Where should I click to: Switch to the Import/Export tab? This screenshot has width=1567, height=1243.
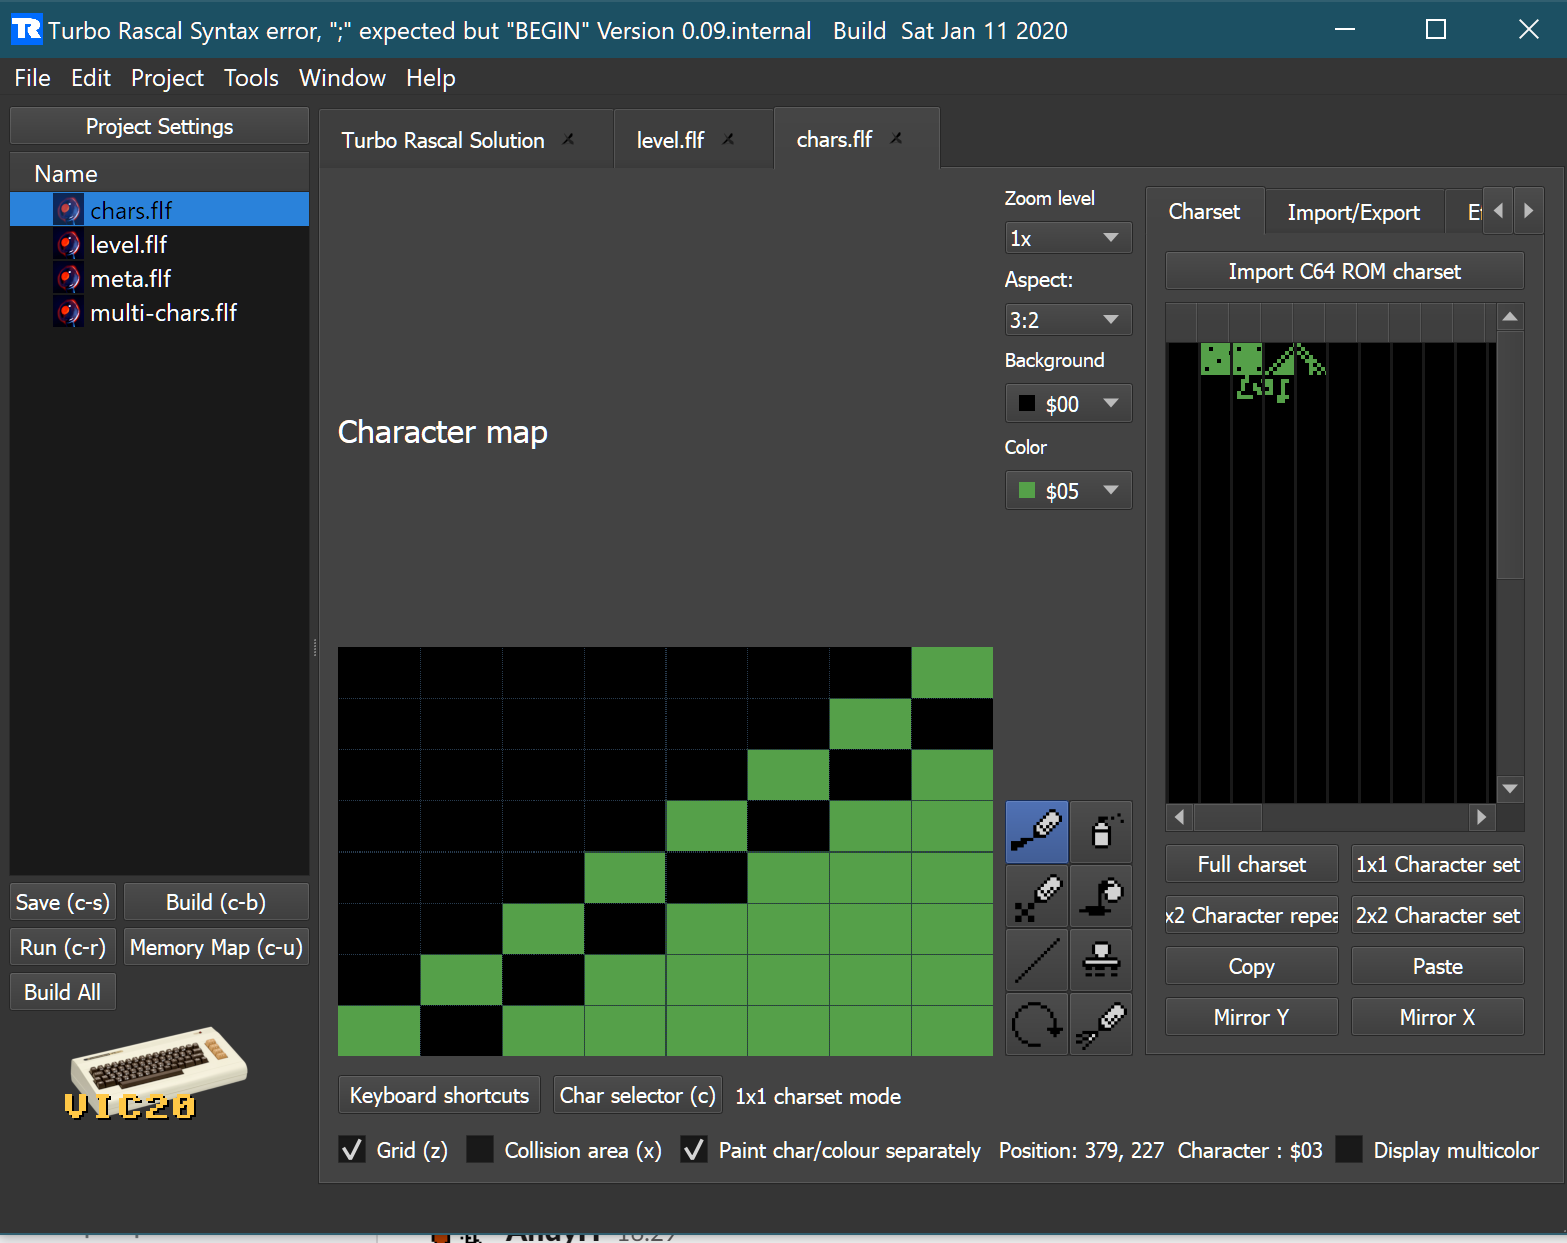click(x=1354, y=212)
